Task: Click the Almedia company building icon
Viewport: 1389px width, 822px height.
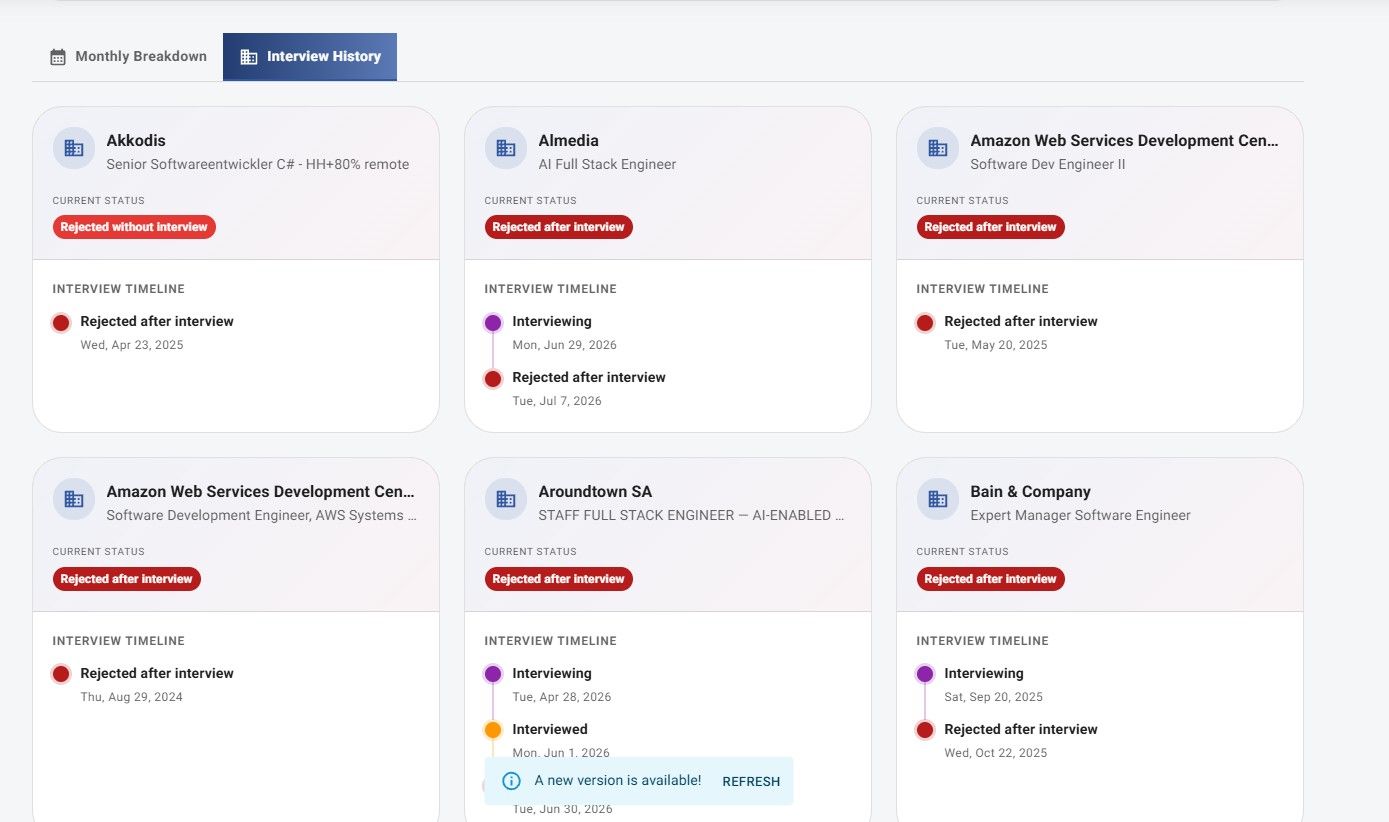Action: point(506,148)
